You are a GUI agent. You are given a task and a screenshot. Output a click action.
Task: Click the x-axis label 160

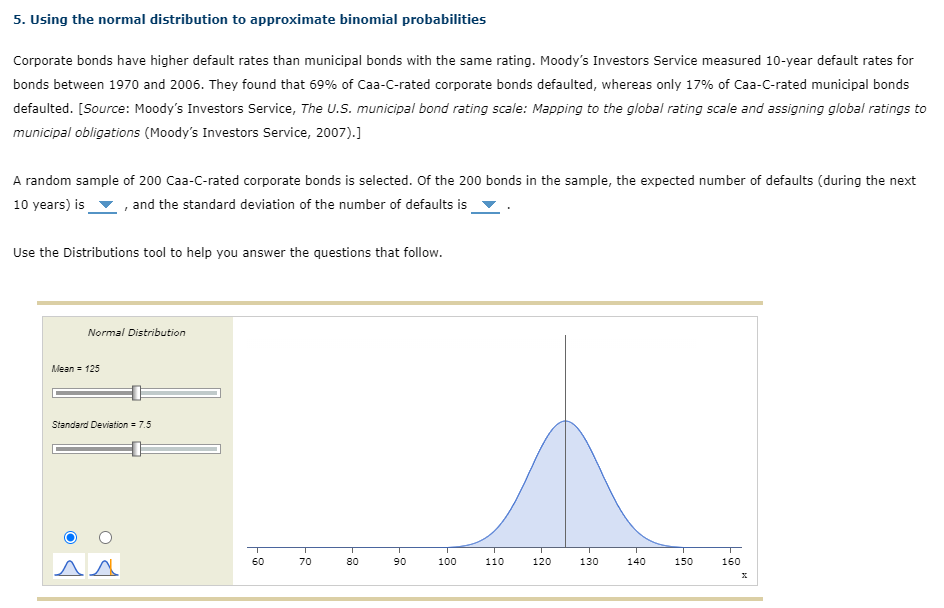coord(731,561)
